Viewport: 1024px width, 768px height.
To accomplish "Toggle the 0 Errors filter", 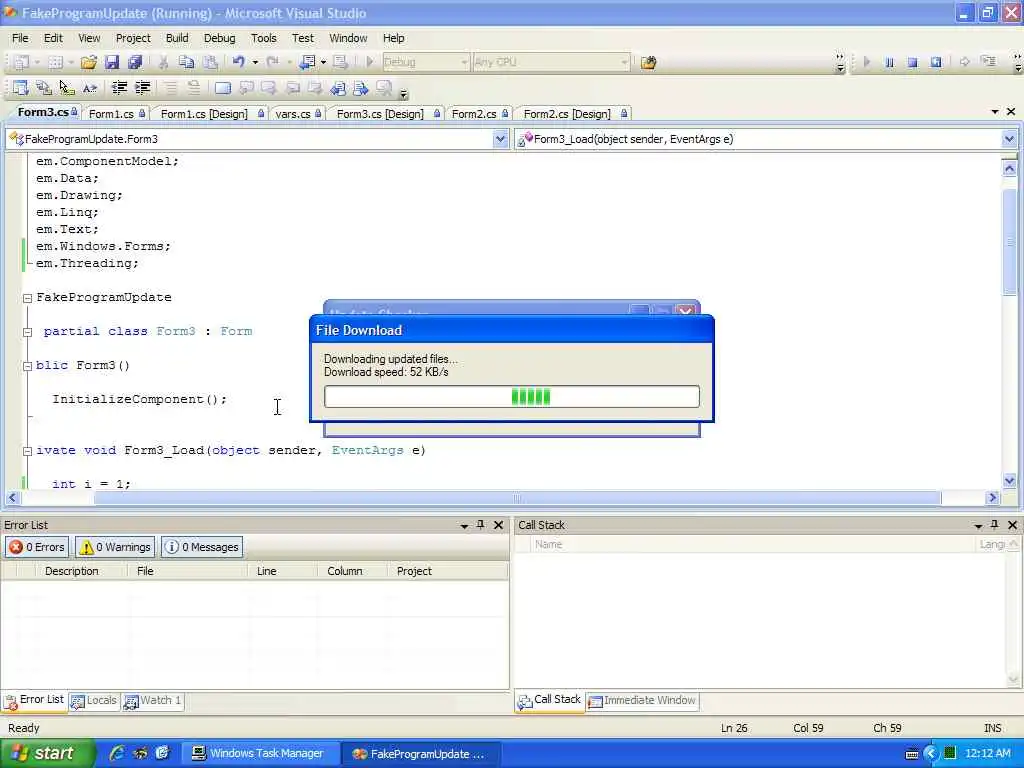I will (37, 547).
